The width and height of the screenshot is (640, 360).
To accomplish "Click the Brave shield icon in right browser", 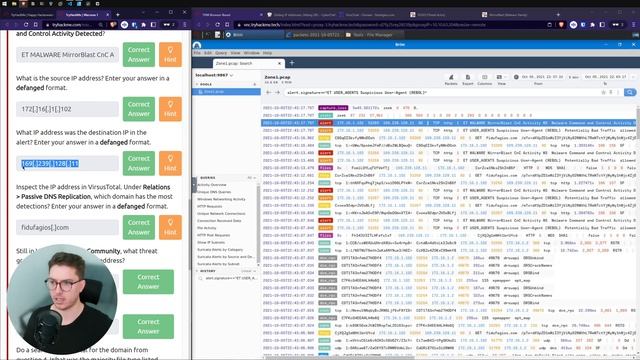I will (562, 24).
